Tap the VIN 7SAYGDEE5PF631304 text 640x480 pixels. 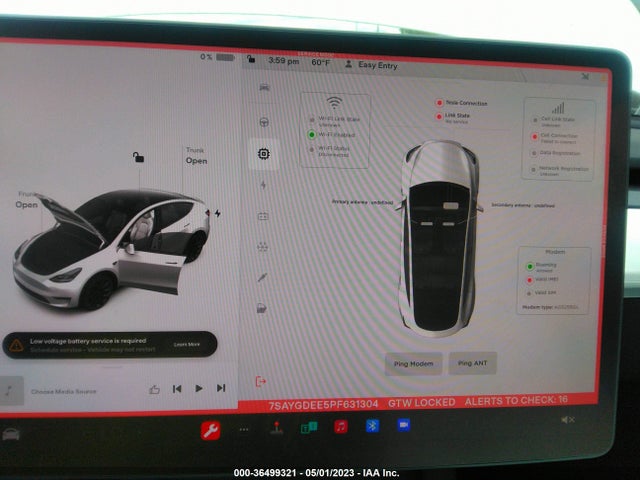[323, 405]
